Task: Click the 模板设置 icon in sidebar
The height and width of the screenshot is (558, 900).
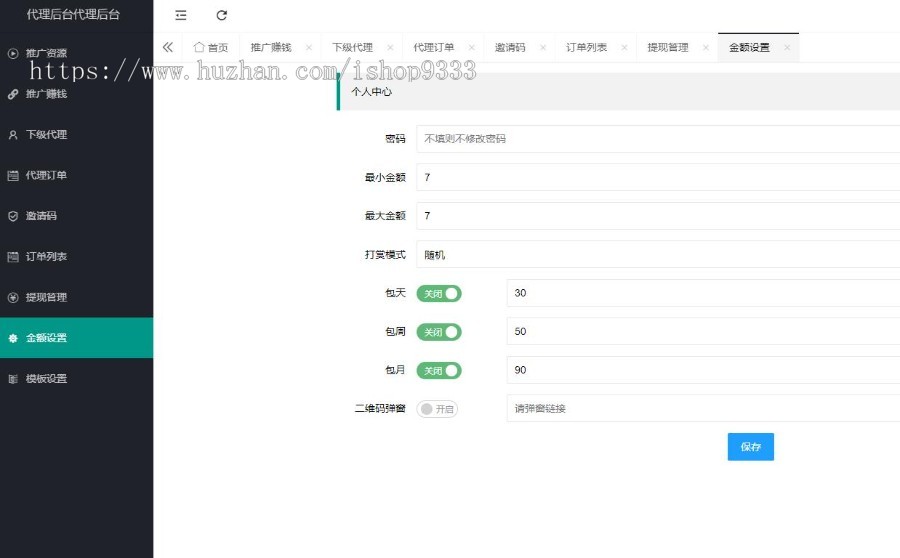Action: 13,379
